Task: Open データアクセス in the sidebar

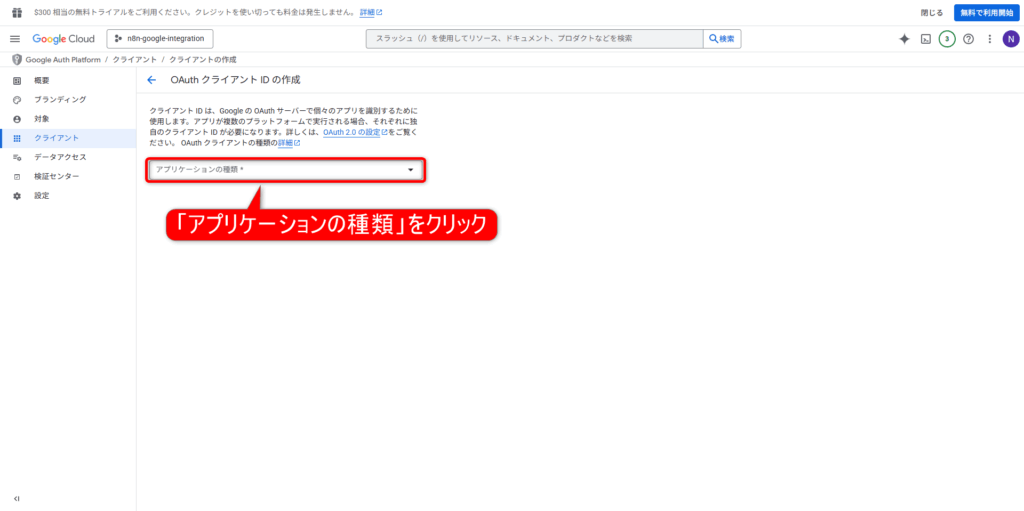Action: 60,157
